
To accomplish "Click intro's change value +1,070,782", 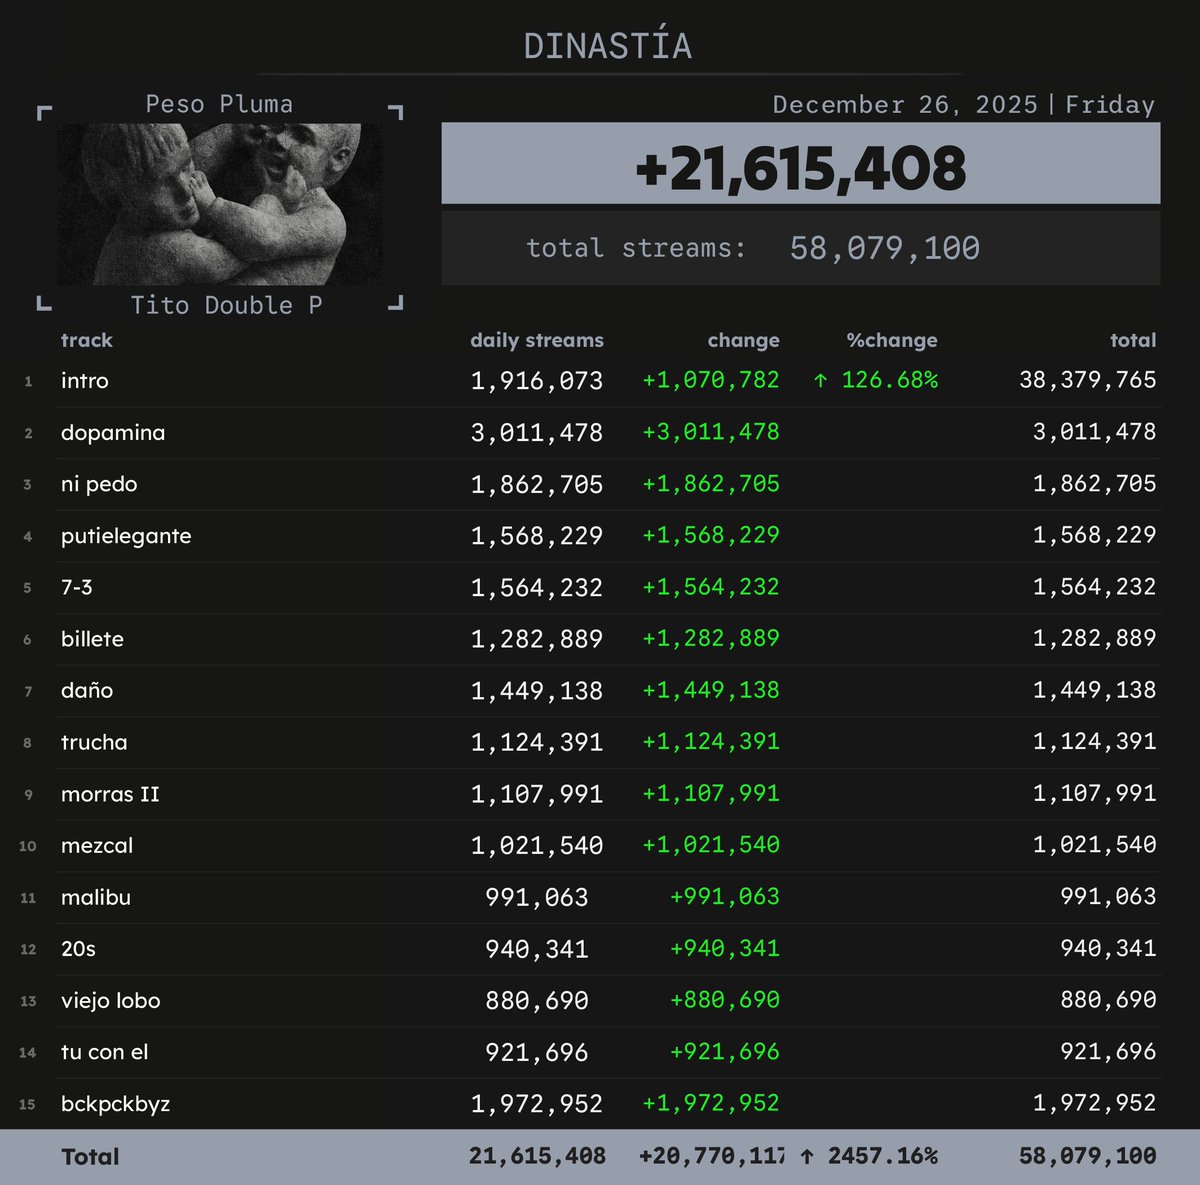I will click(711, 380).
